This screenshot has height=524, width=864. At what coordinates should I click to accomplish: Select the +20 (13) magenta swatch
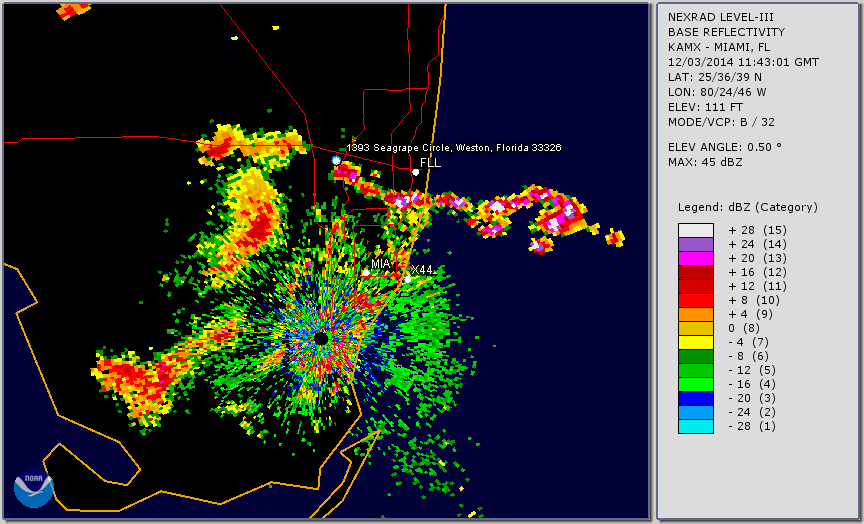point(696,258)
